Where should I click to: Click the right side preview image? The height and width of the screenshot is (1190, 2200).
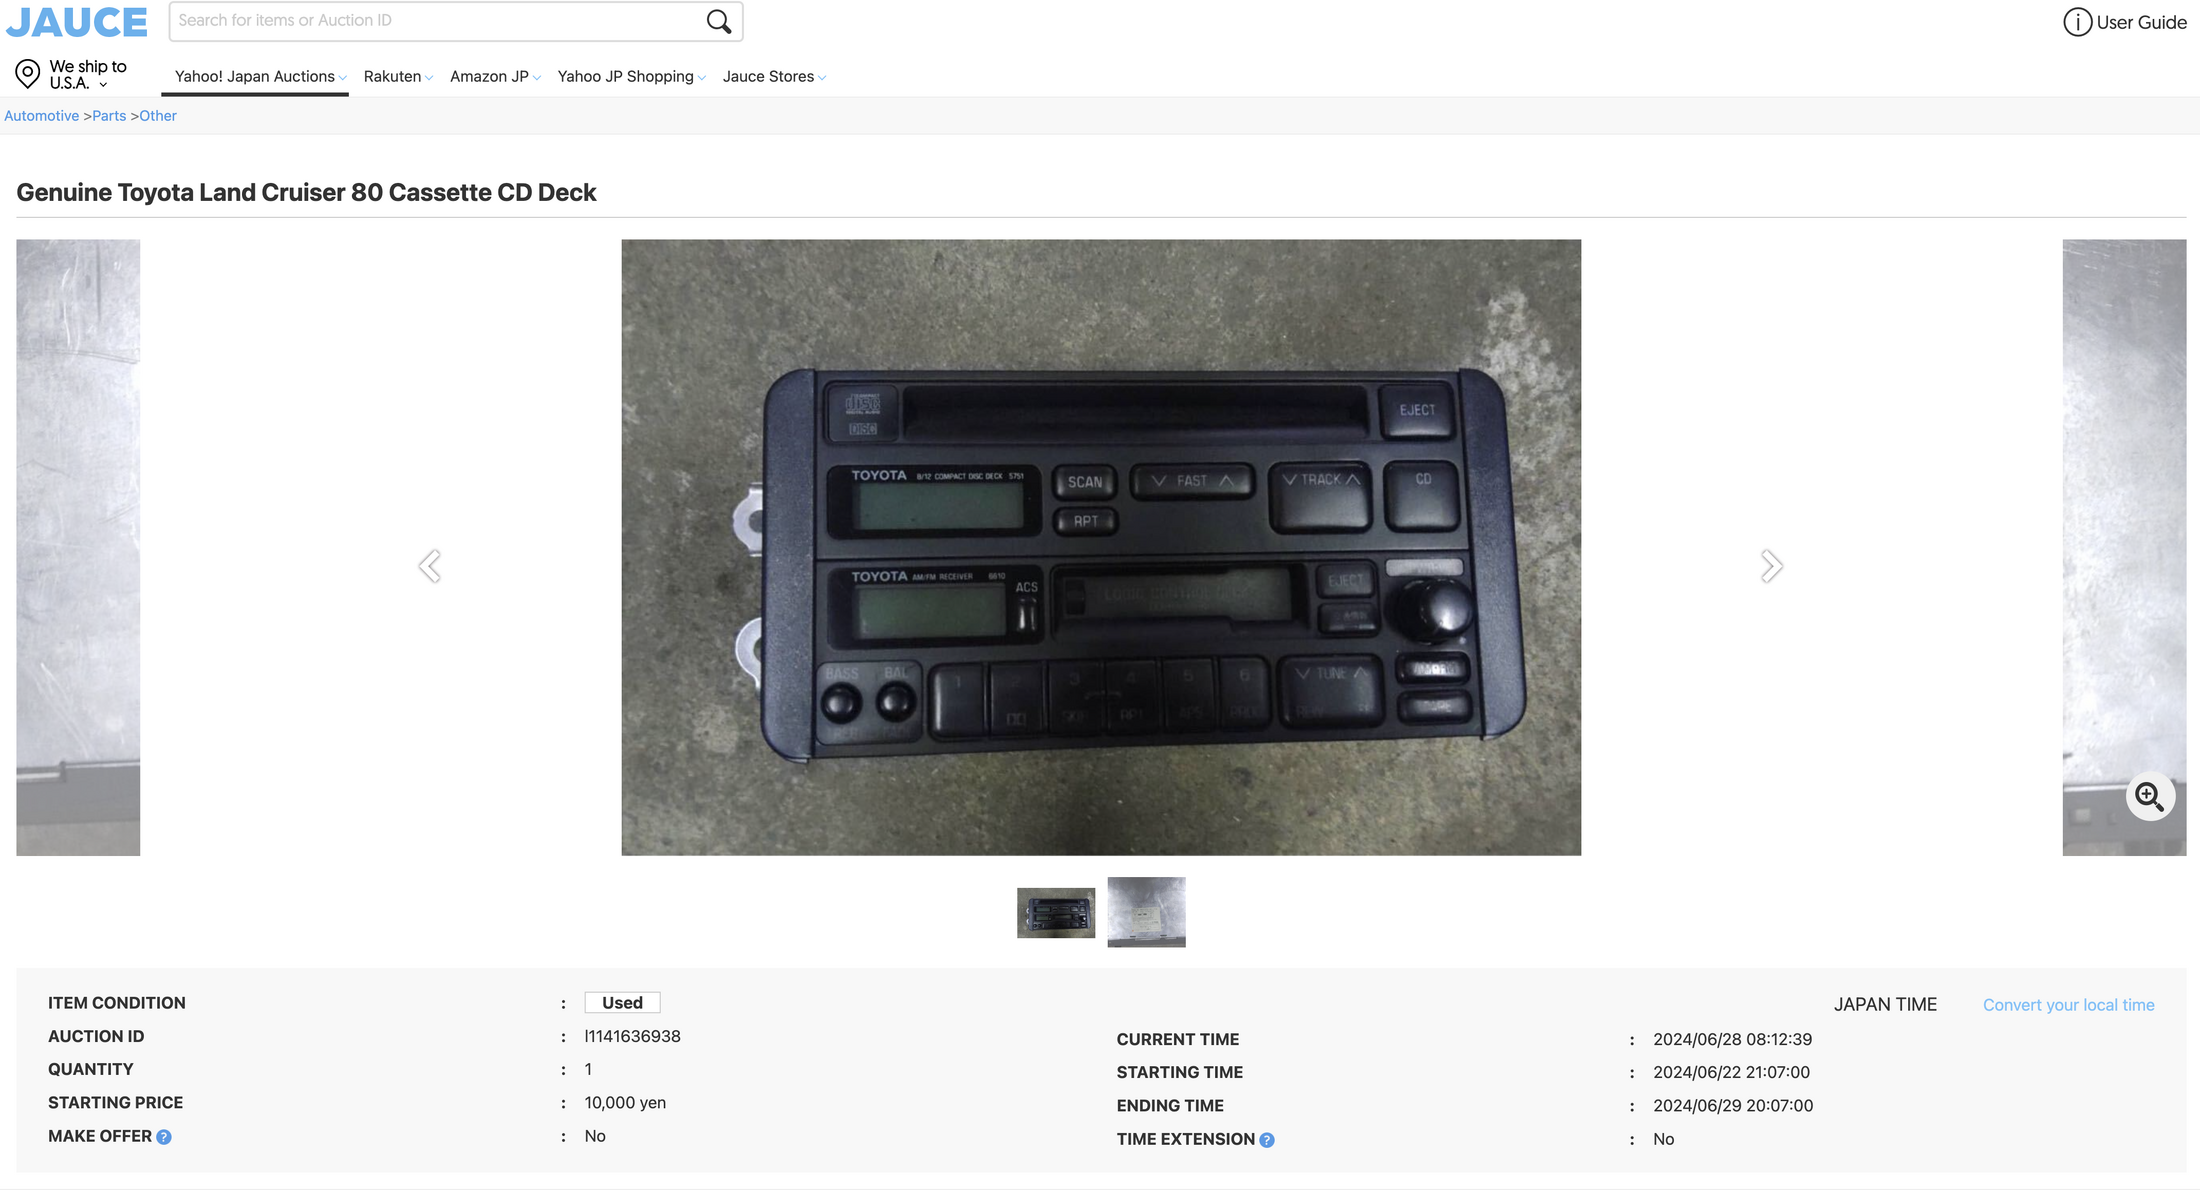pyautogui.click(x=2124, y=547)
